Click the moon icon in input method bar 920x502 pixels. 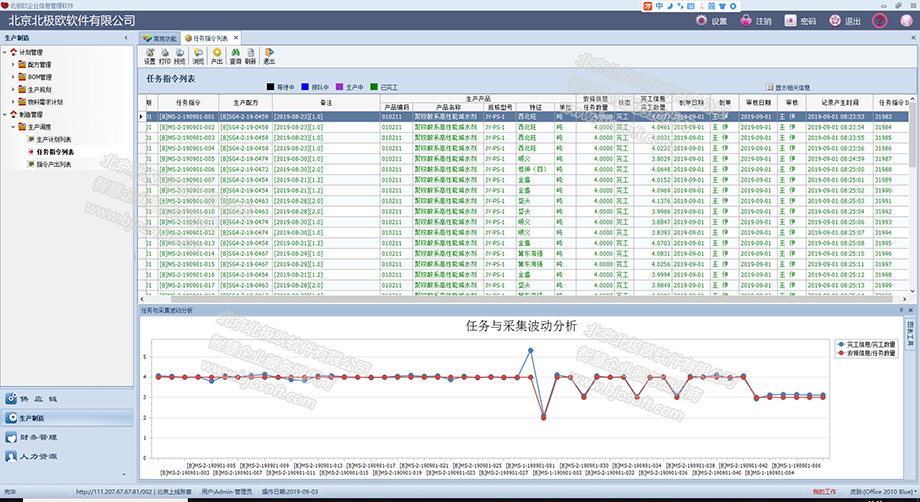pos(669,6)
